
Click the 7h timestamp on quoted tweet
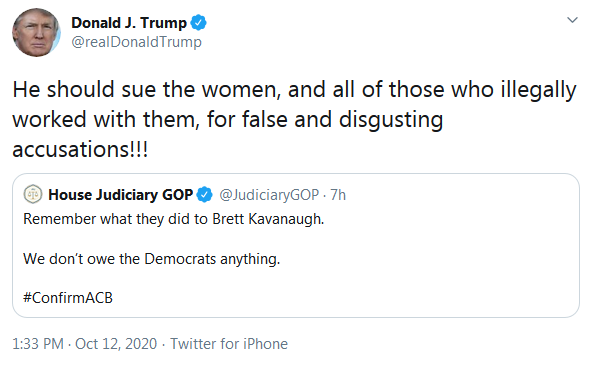click(338, 195)
